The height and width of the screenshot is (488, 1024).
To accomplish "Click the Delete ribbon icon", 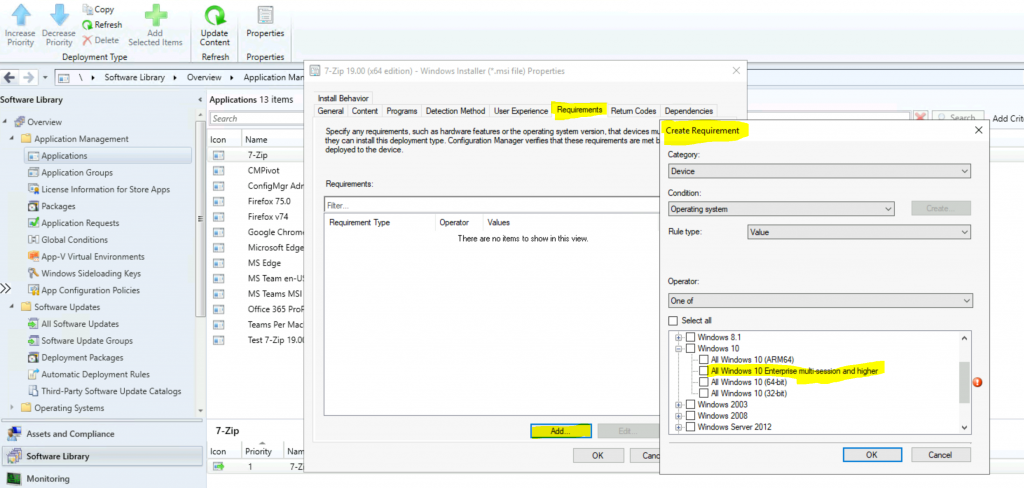I will [x=88, y=40].
